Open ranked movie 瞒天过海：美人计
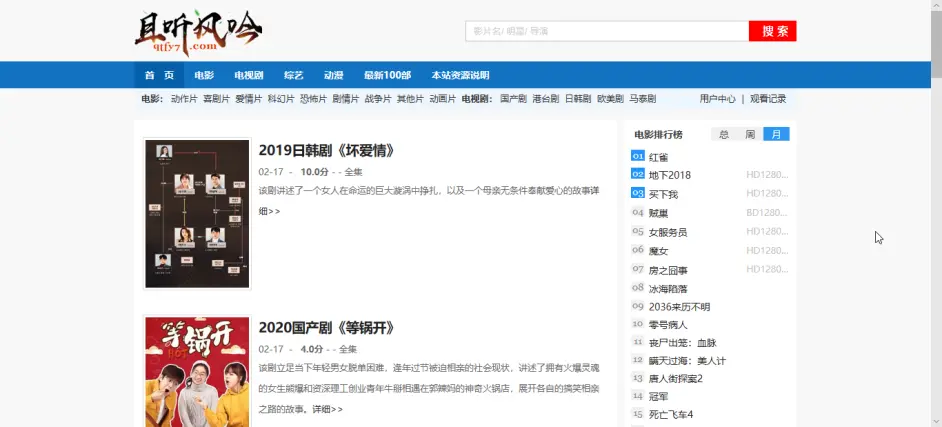Viewport: 942px width, 427px height. point(687,361)
